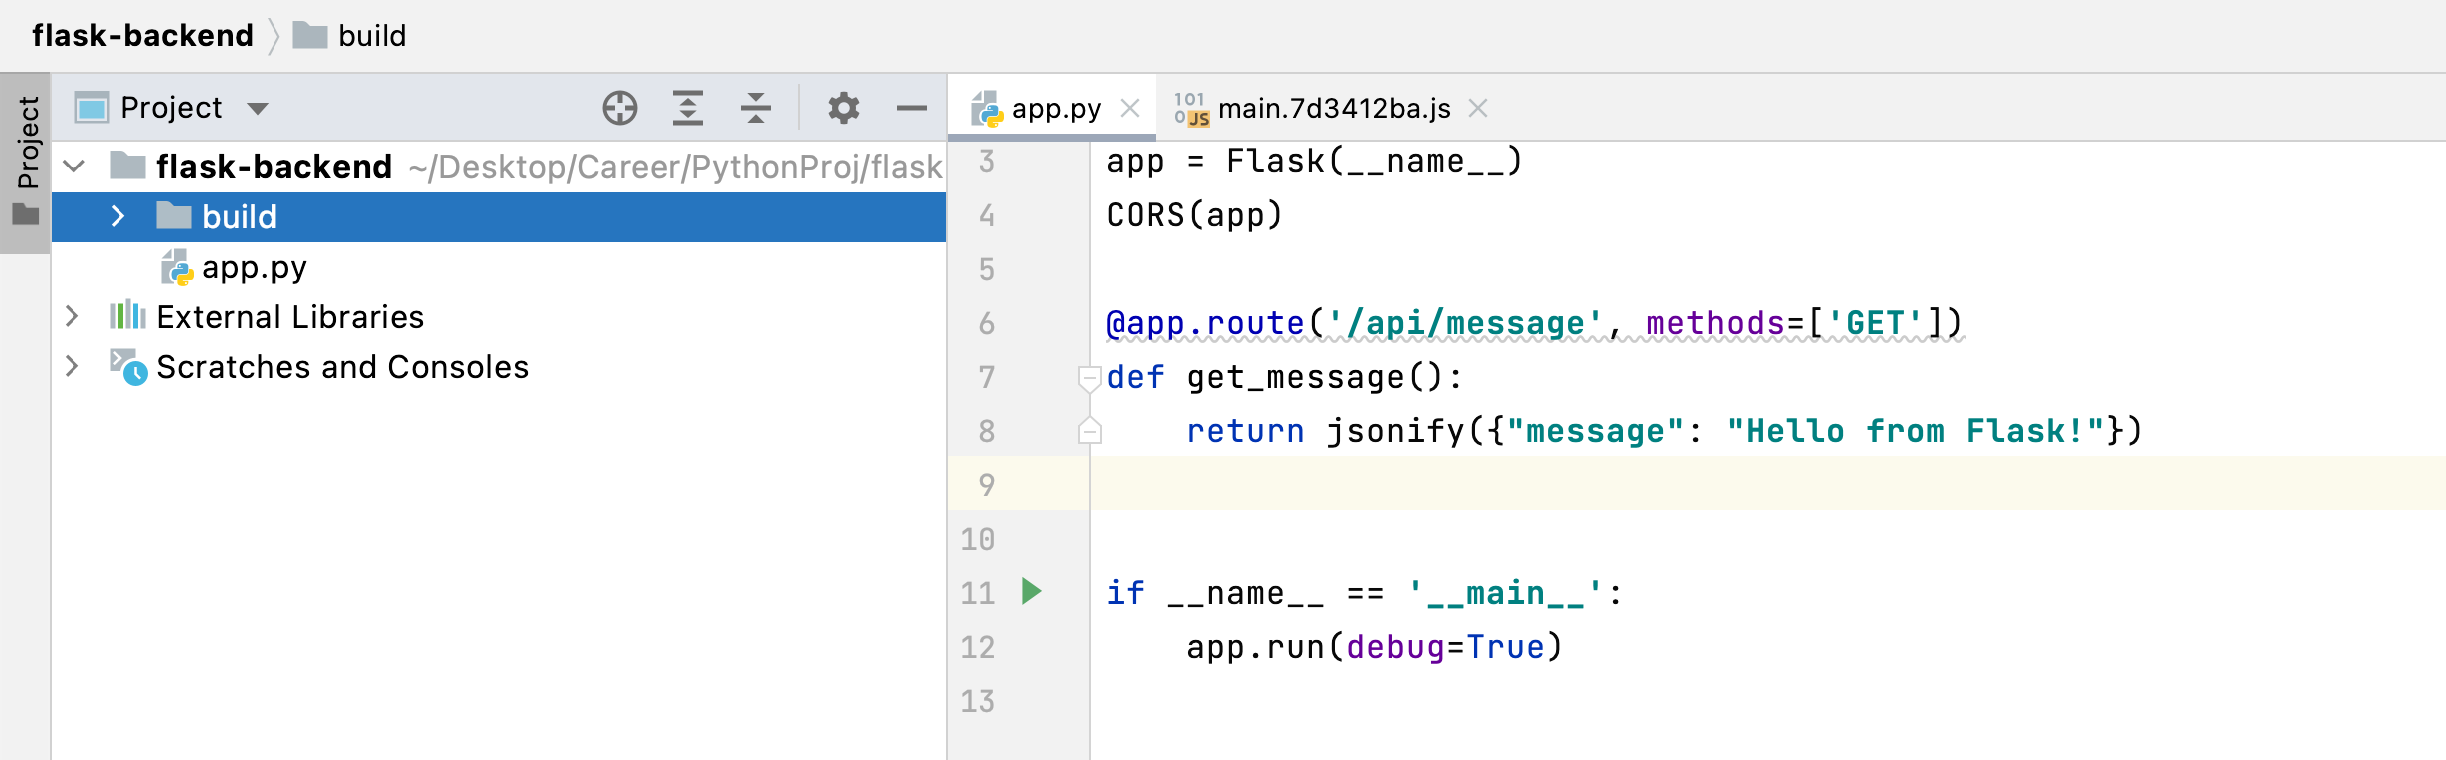Switch to the main.7d3412ba.js tab
This screenshot has height=760, width=2446.
tap(1333, 108)
